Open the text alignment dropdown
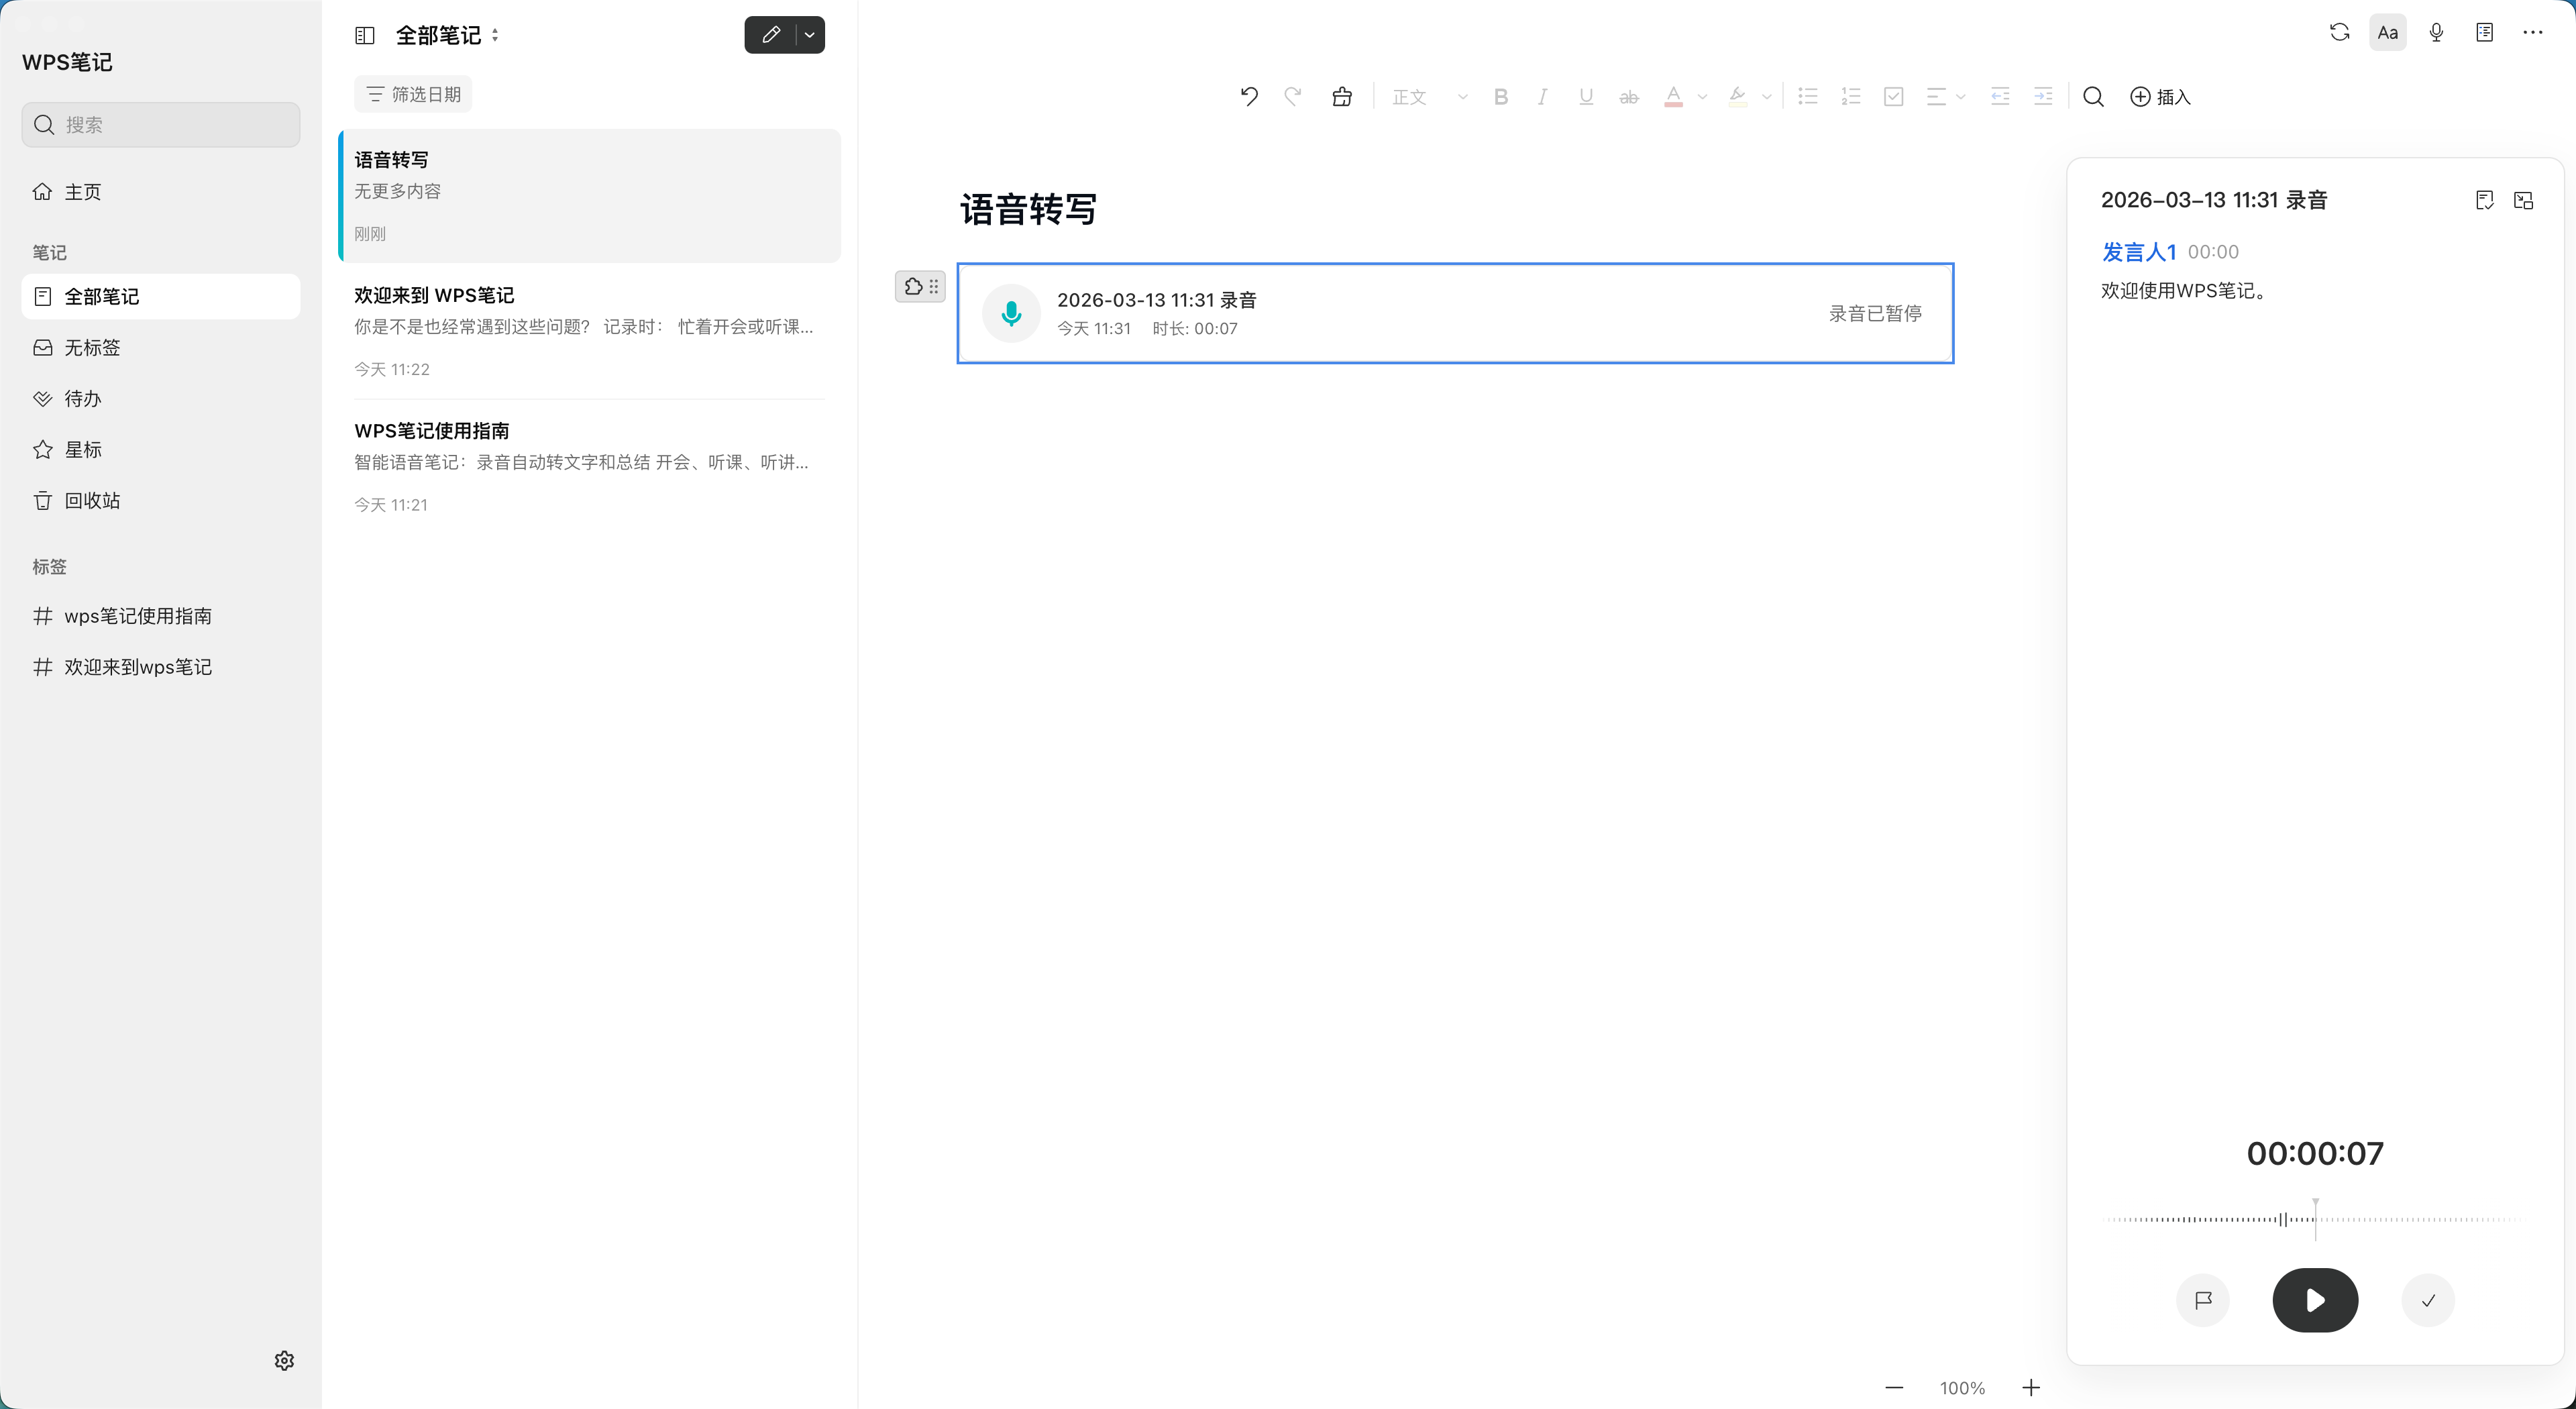This screenshot has height=1409, width=2576. (x=1946, y=96)
